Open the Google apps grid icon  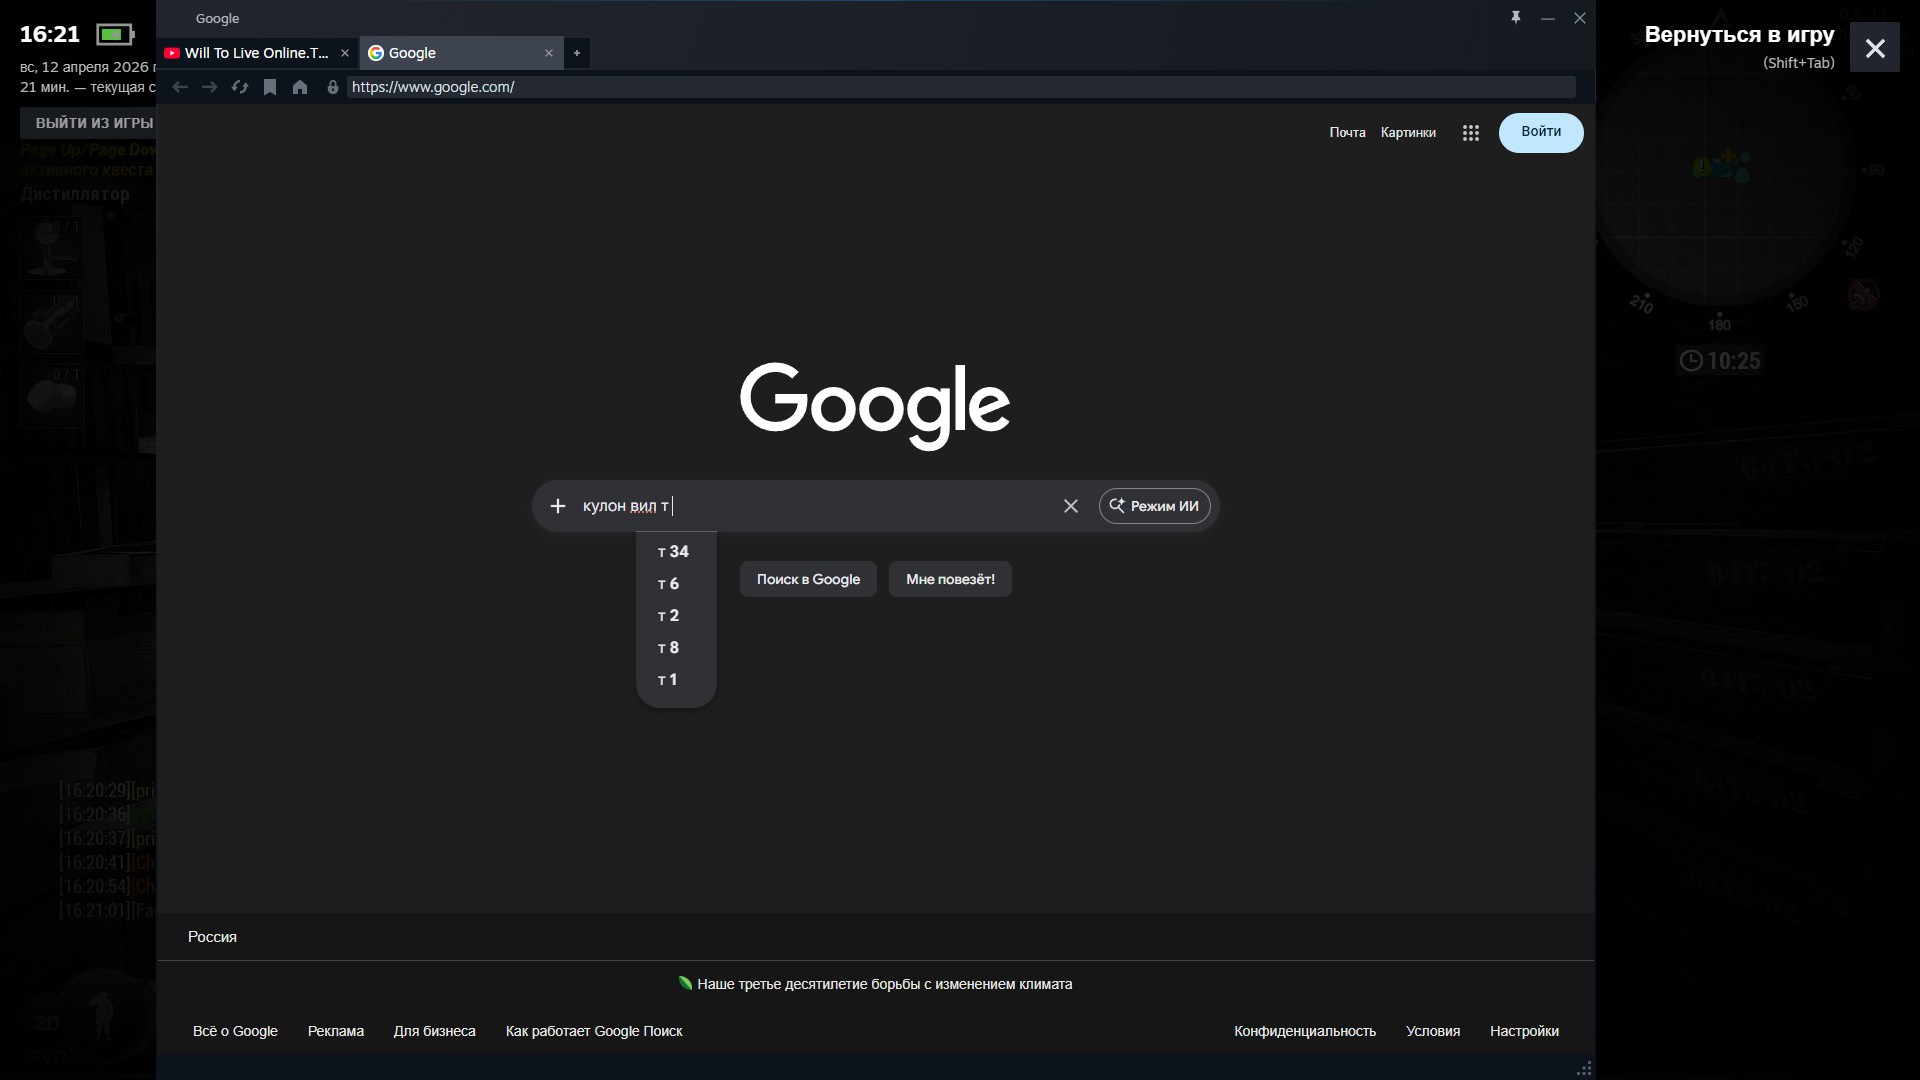click(x=1470, y=133)
